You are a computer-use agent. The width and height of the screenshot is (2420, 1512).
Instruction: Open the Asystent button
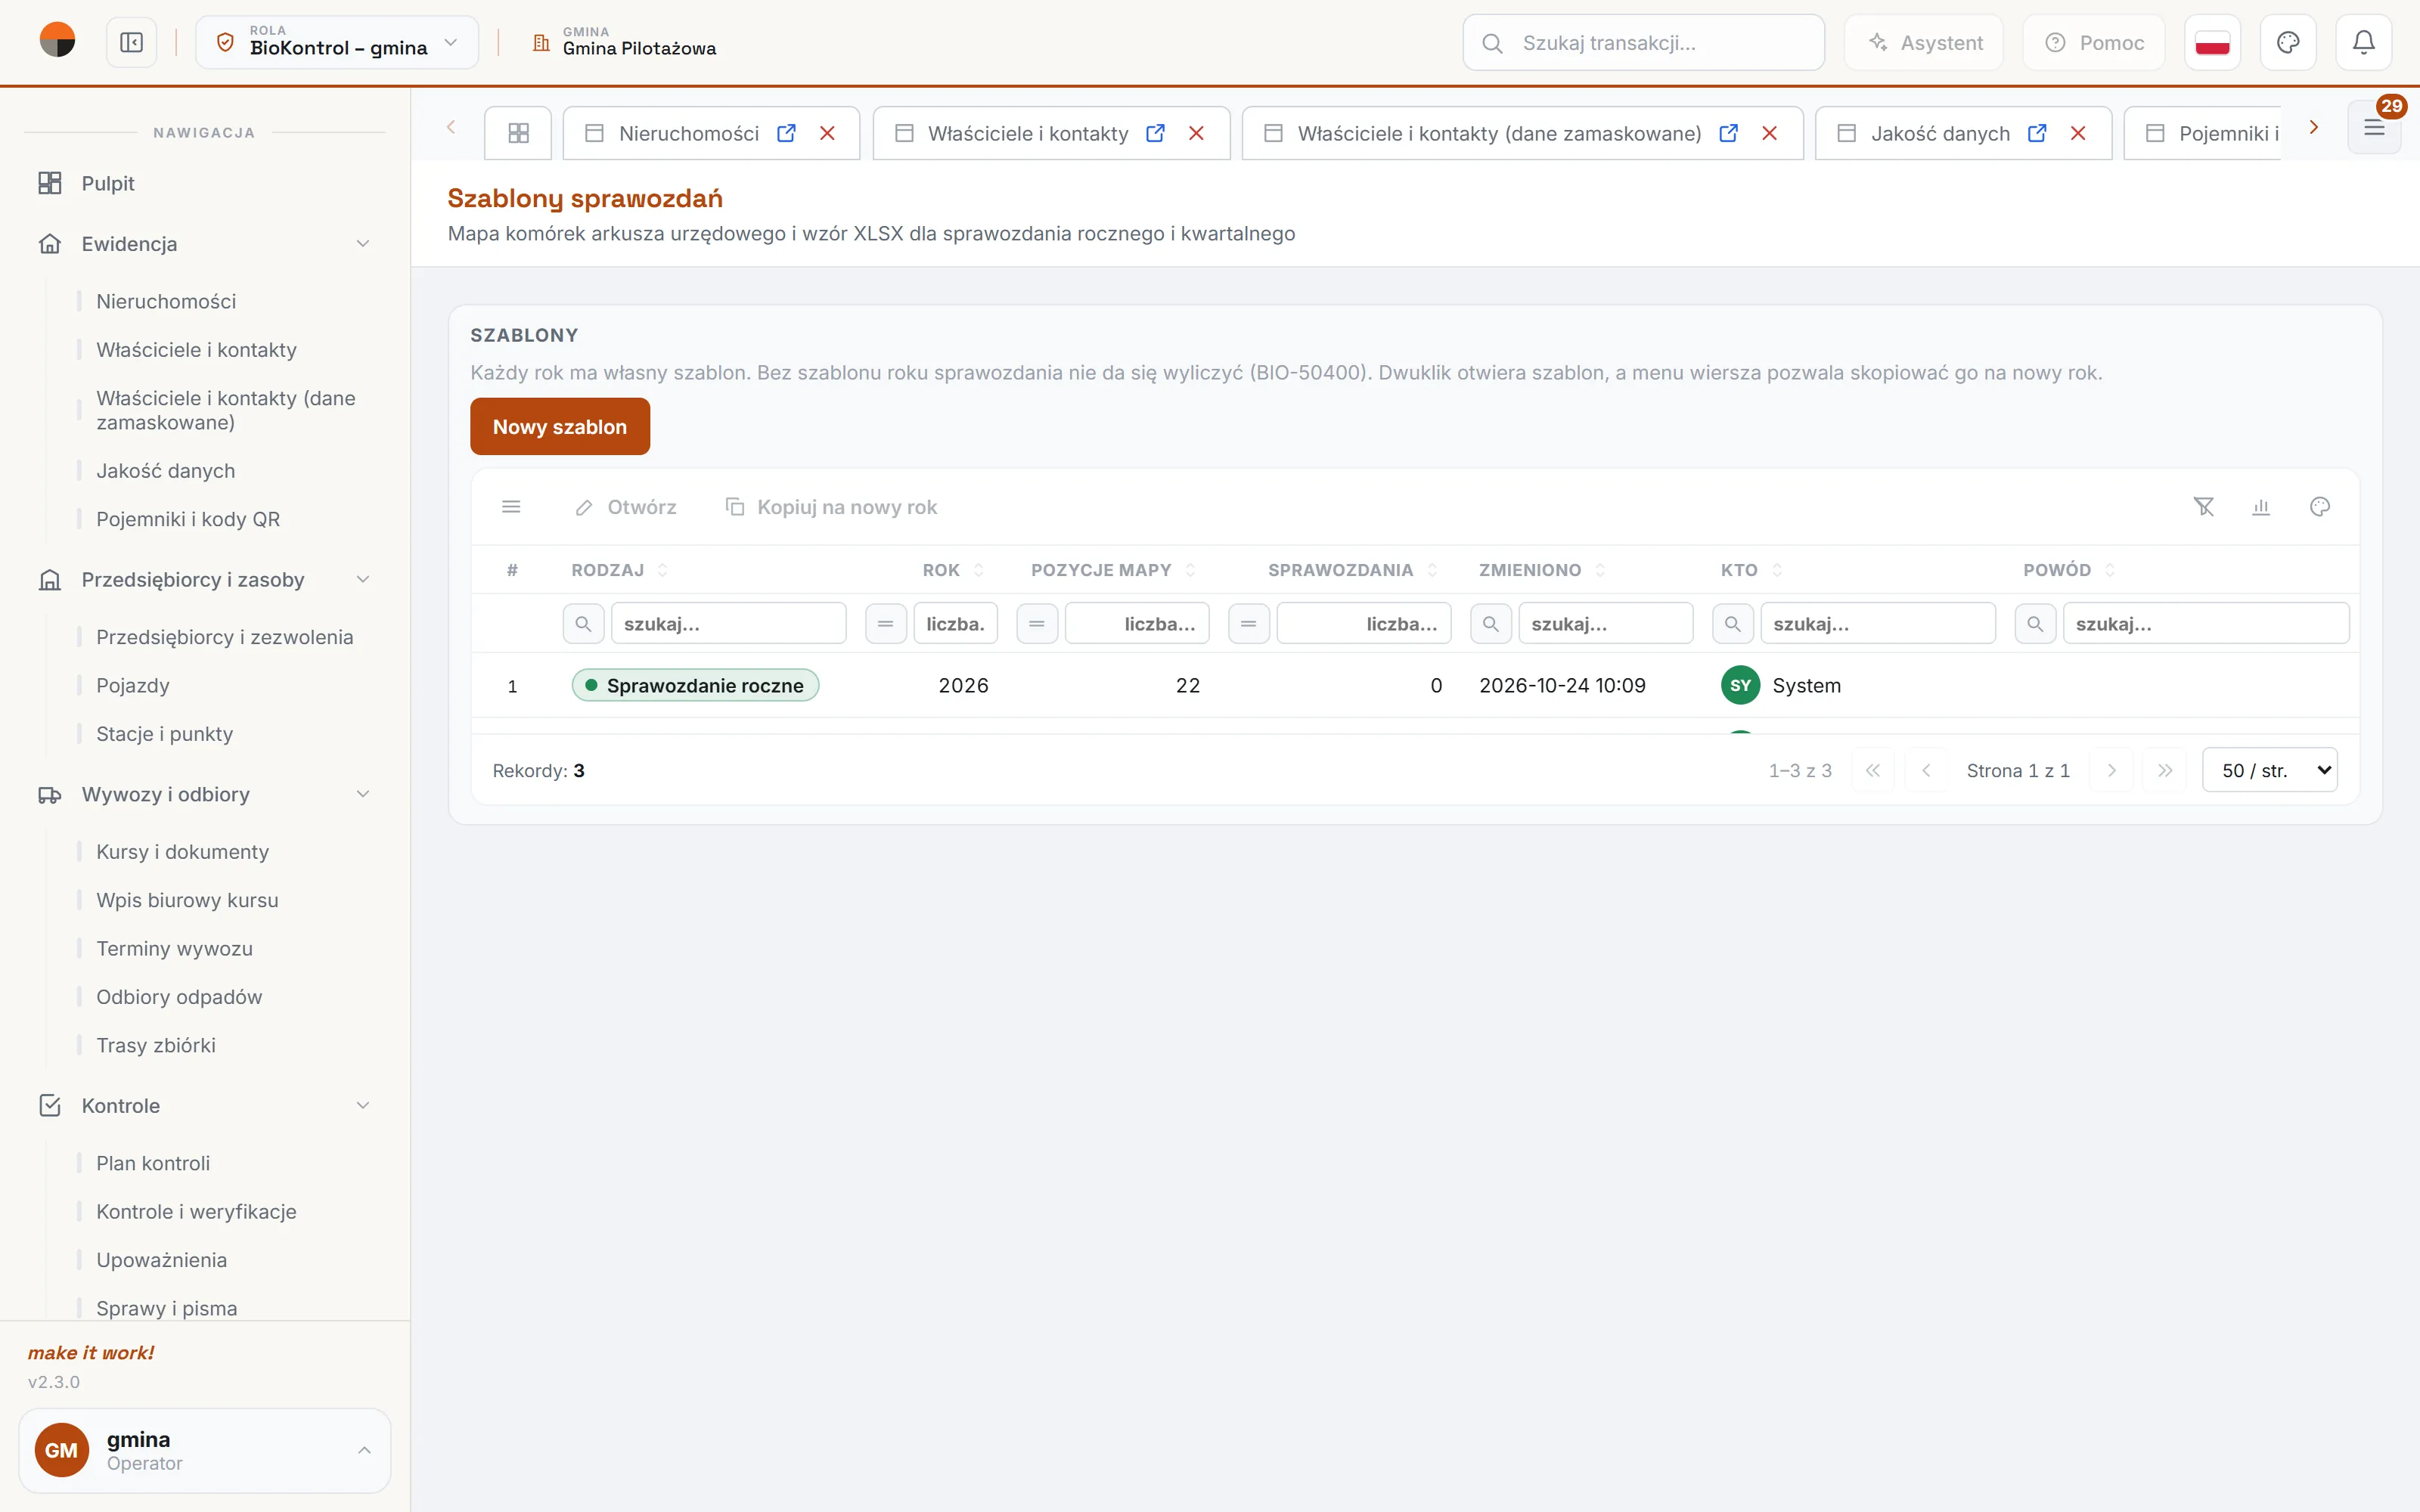pyautogui.click(x=1924, y=43)
